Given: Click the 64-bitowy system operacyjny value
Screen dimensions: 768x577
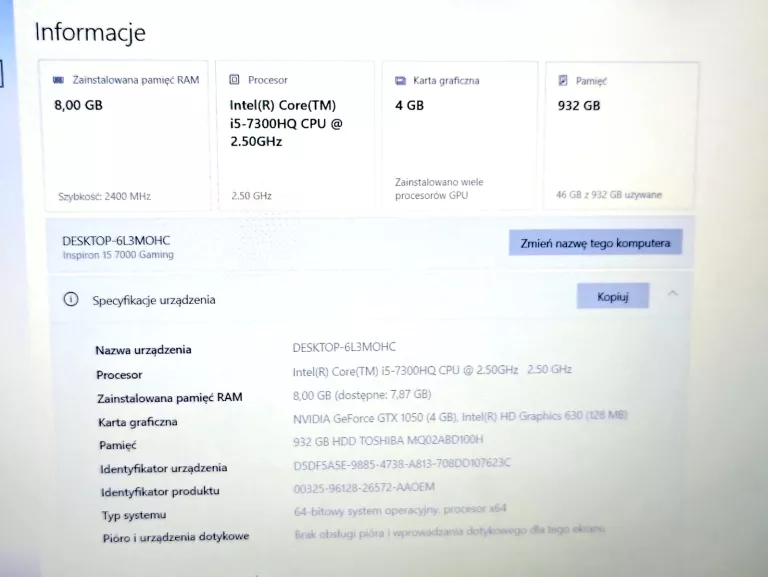Looking at the screenshot, I should point(400,509).
